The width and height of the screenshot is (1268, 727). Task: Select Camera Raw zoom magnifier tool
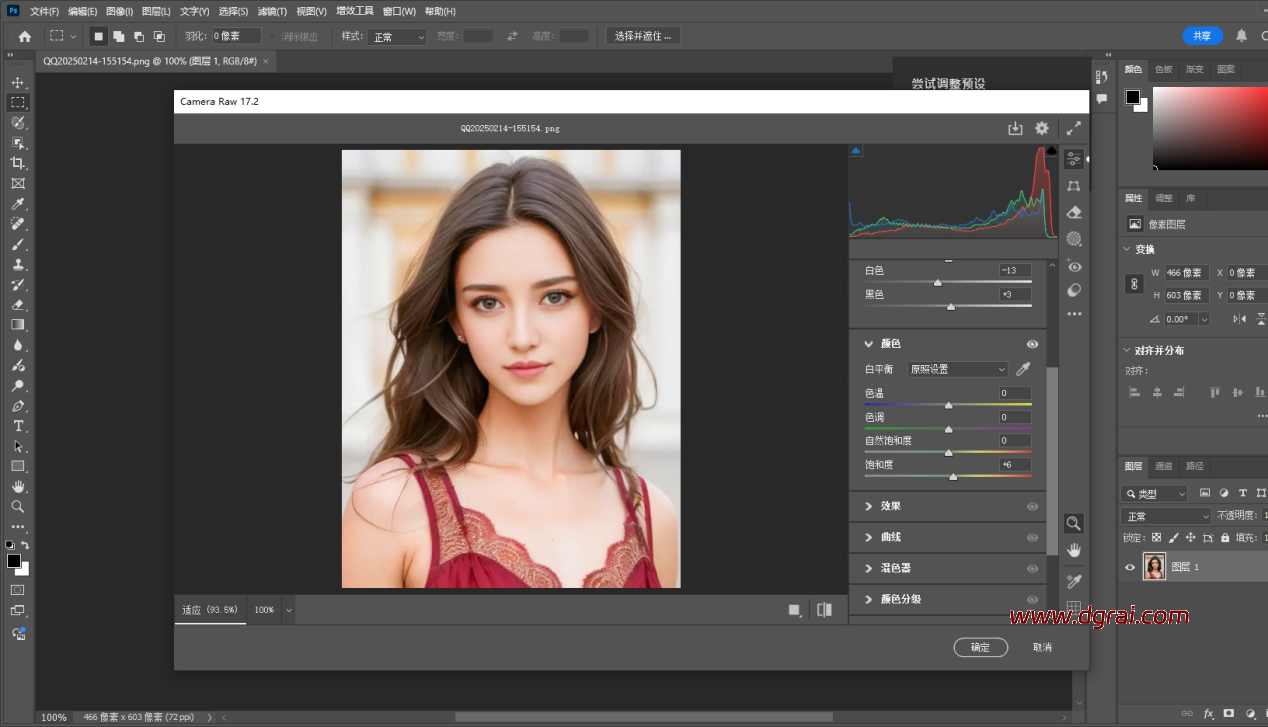(x=1073, y=523)
